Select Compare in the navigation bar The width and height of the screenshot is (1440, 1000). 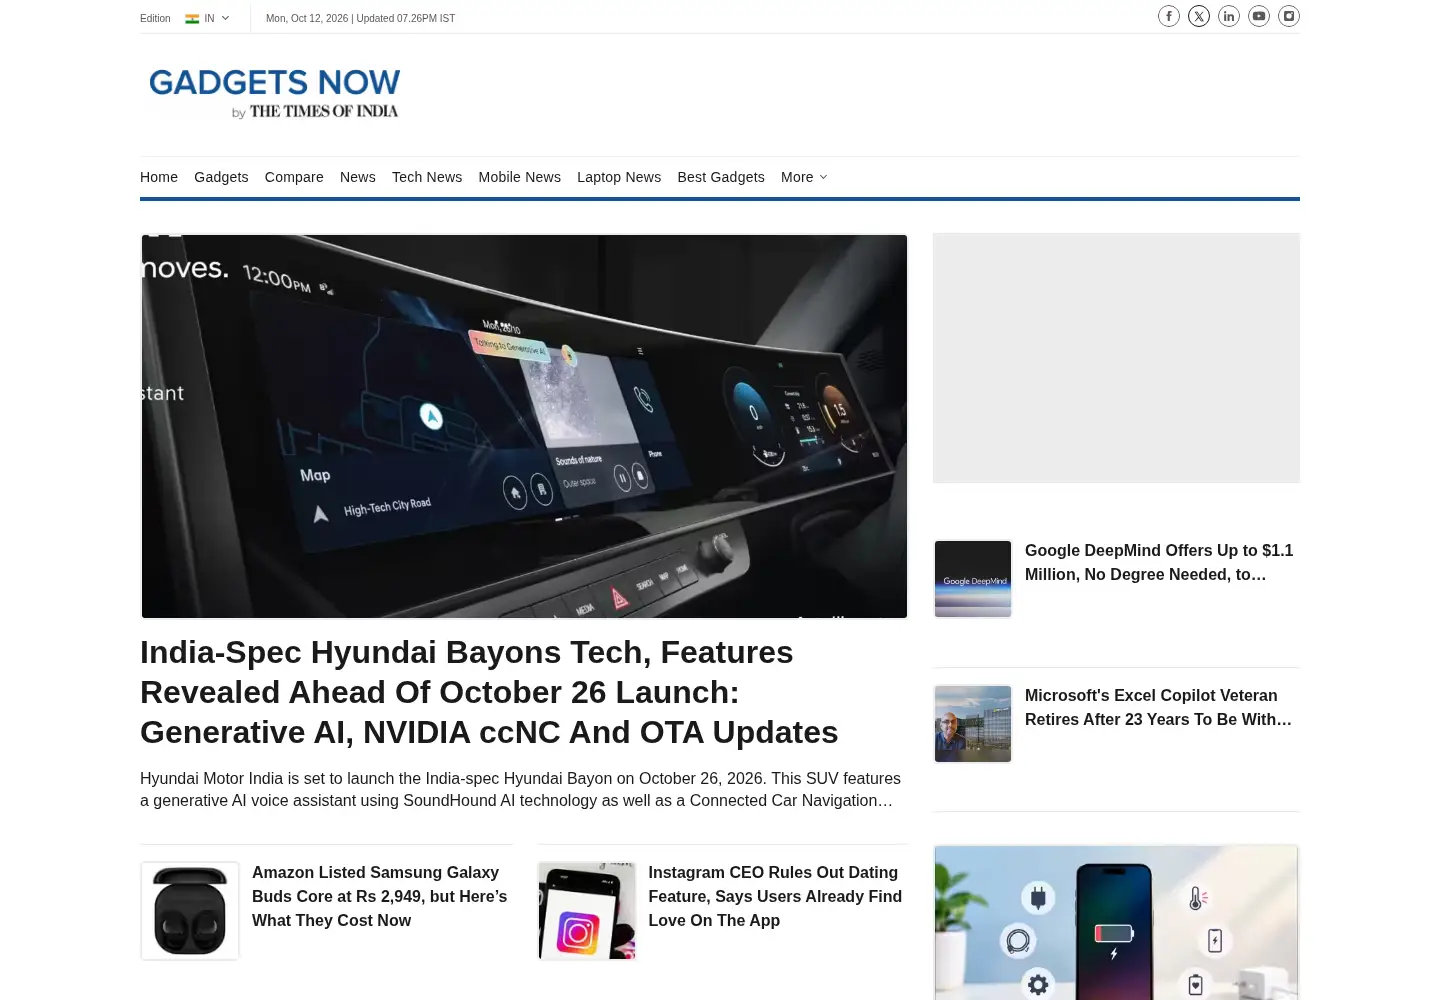click(x=294, y=177)
